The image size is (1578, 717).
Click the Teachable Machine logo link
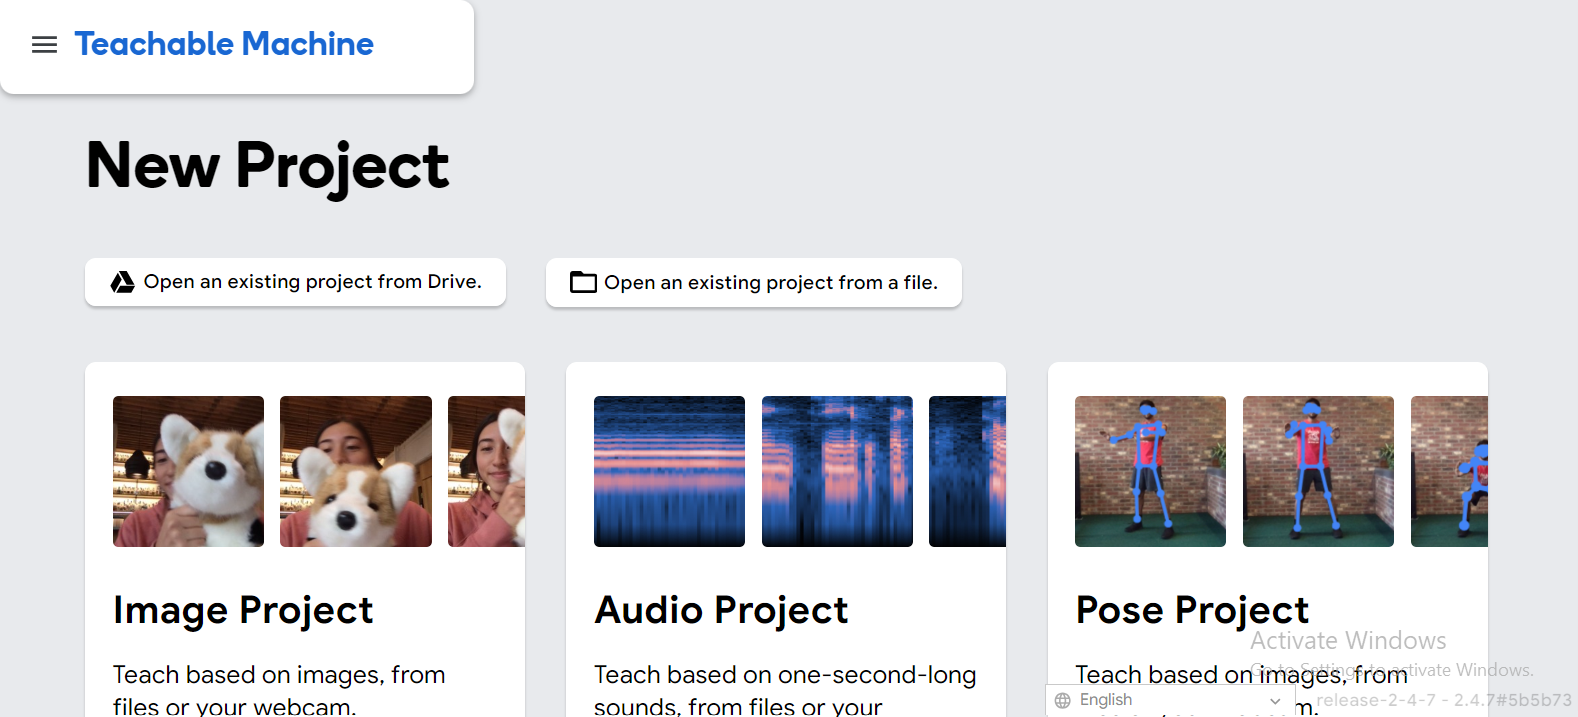[224, 44]
